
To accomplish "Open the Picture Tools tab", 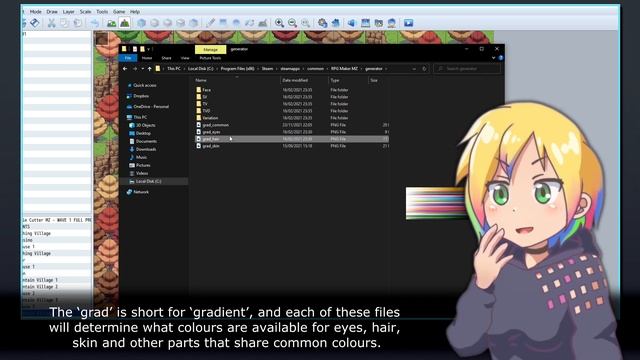I will pyautogui.click(x=210, y=58).
